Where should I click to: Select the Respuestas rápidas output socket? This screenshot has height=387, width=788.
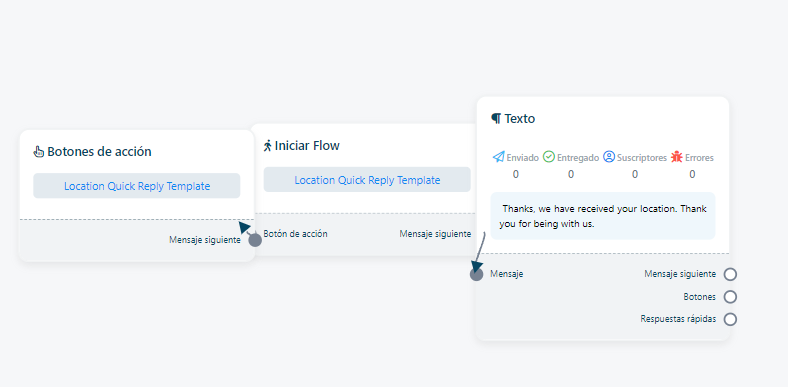(x=730, y=319)
